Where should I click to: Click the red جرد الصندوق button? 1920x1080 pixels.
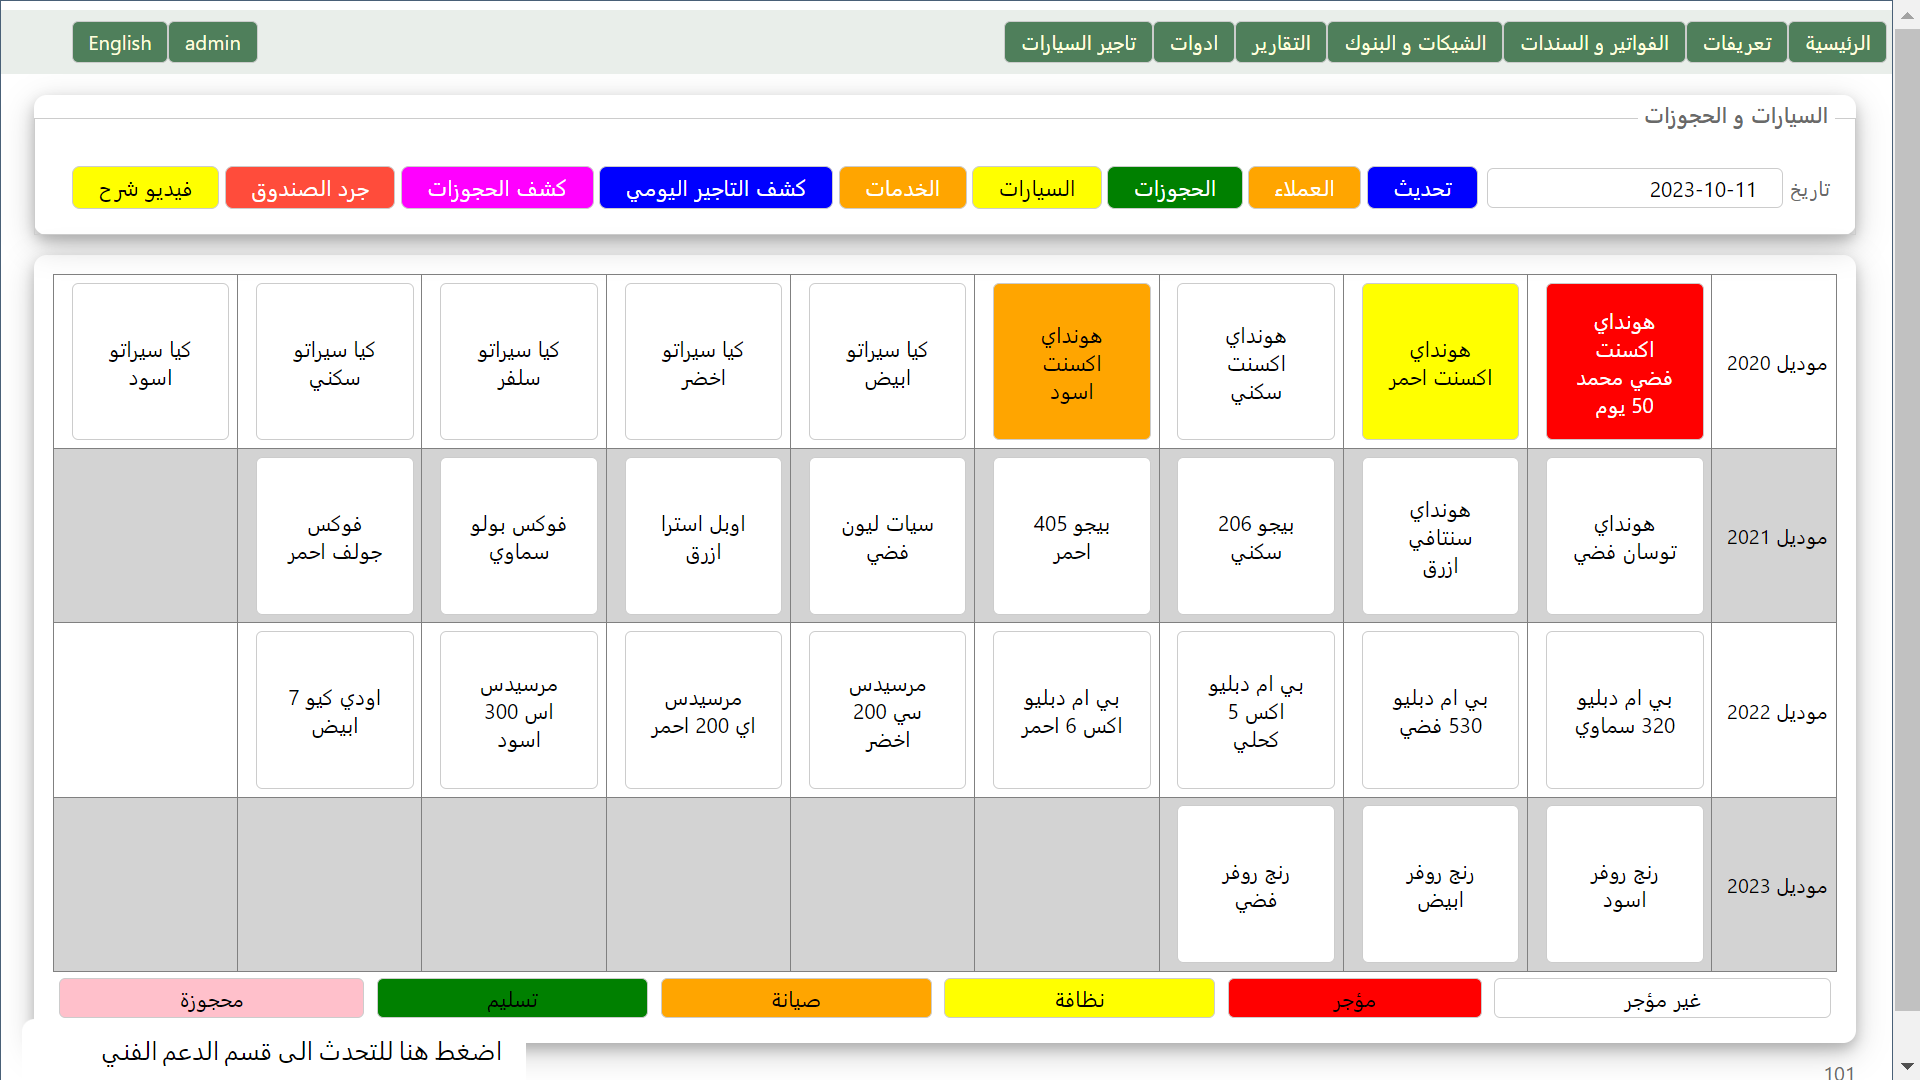click(x=310, y=188)
